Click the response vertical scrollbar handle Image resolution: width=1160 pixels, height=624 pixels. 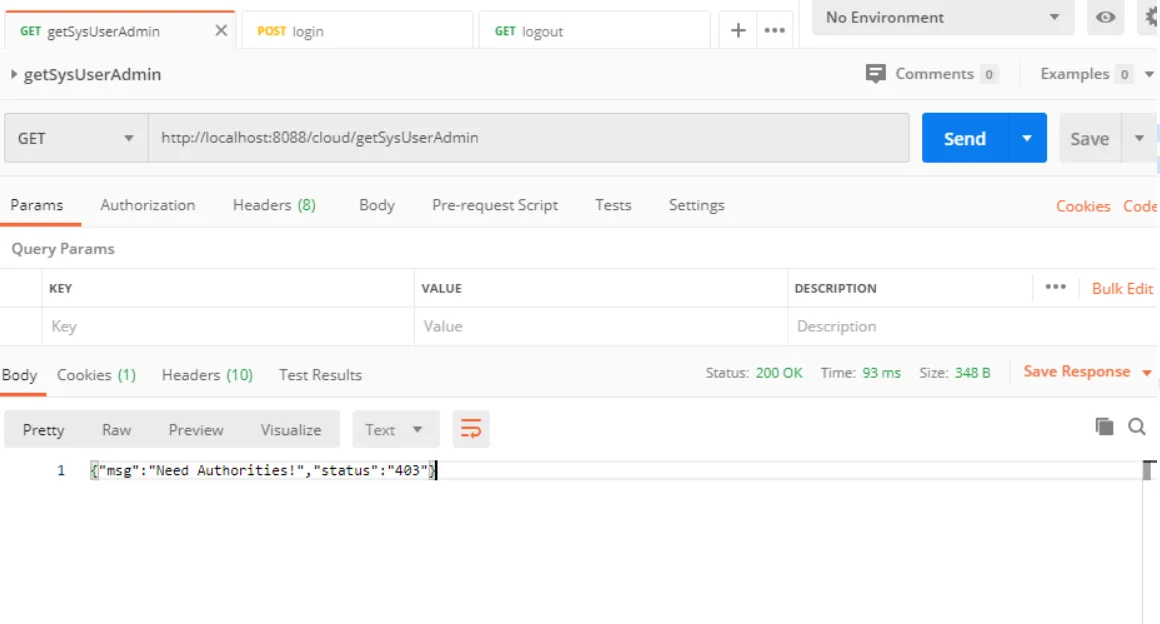point(1148,470)
